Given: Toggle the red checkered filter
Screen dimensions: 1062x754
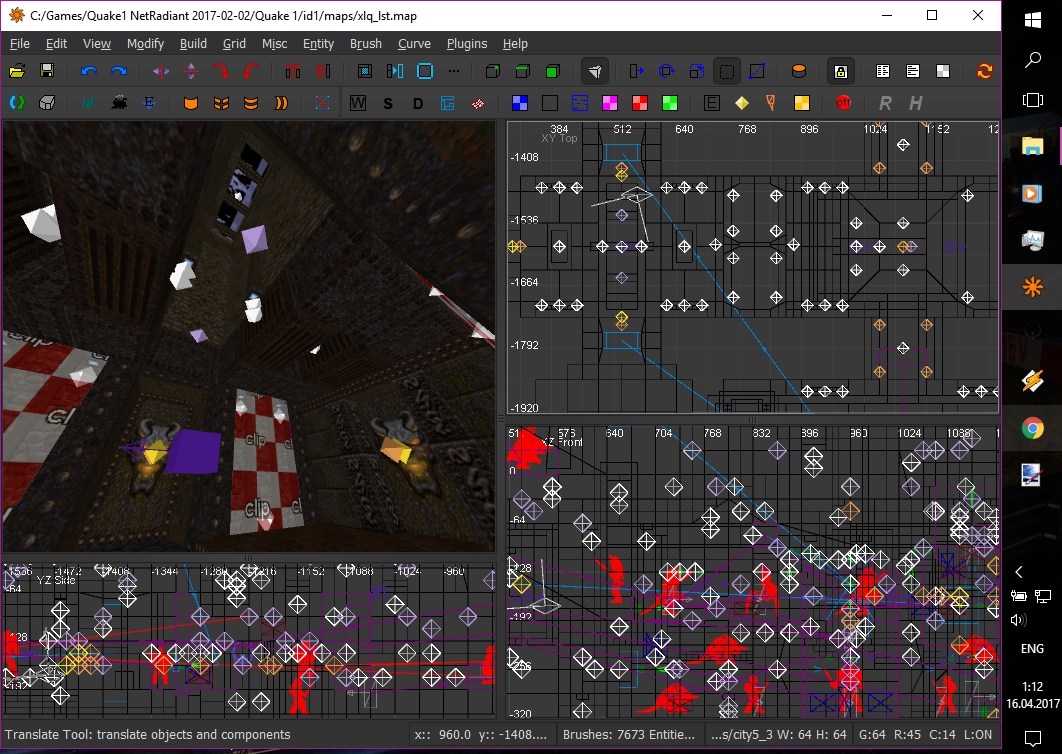Looking at the screenshot, I should tap(639, 103).
